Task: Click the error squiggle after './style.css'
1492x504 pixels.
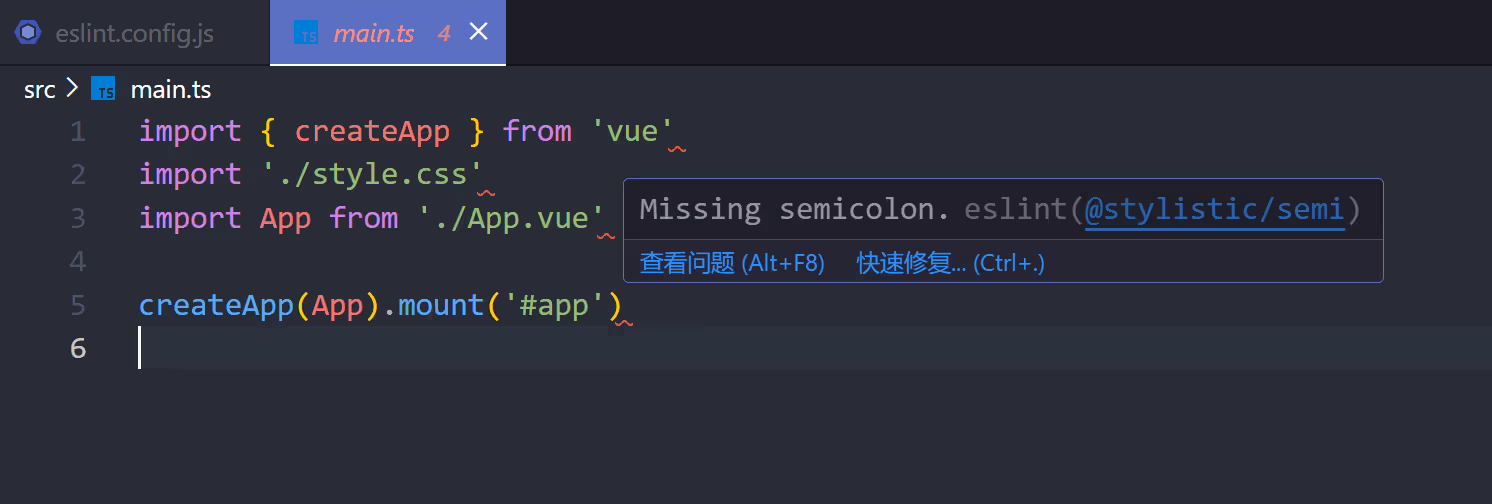Action: (x=486, y=192)
